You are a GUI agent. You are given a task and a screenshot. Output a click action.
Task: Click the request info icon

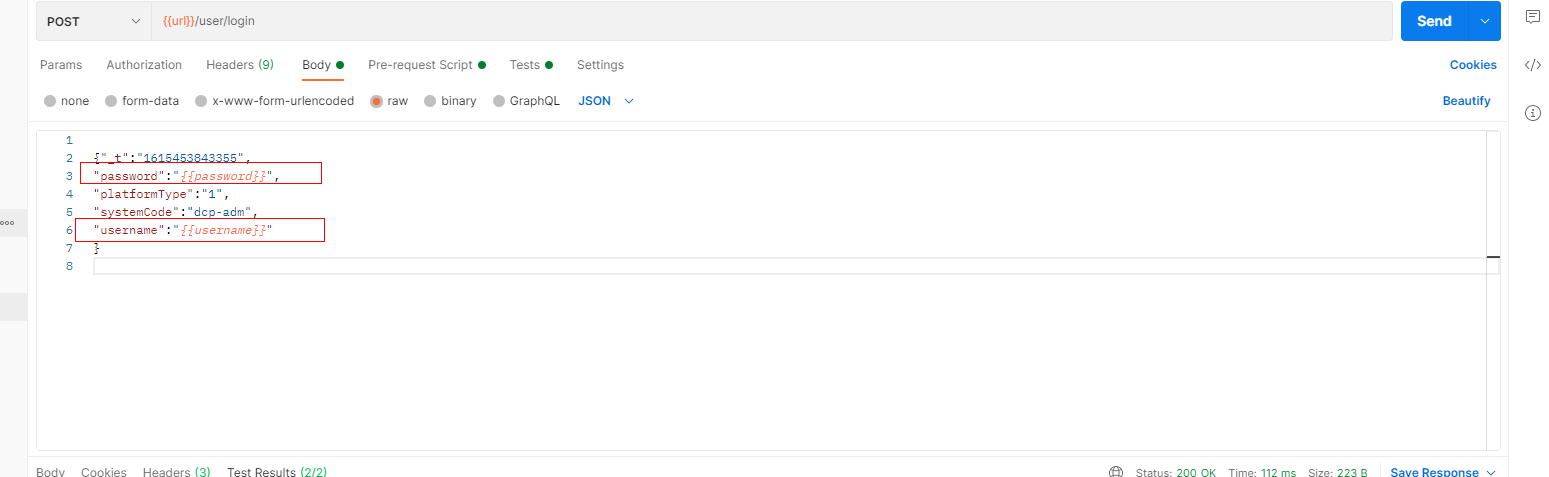pyautogui.click(x=1532, y=113)
